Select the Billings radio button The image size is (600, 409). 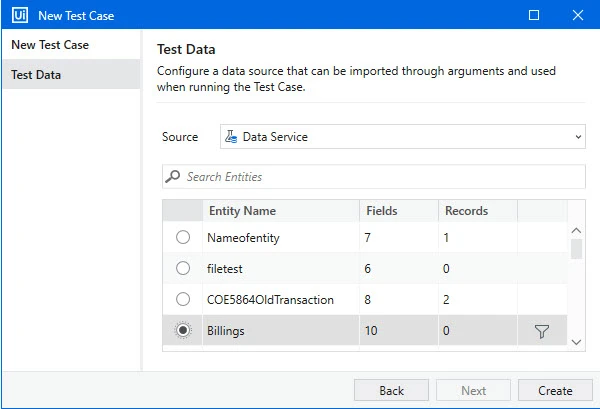point(183,330)
